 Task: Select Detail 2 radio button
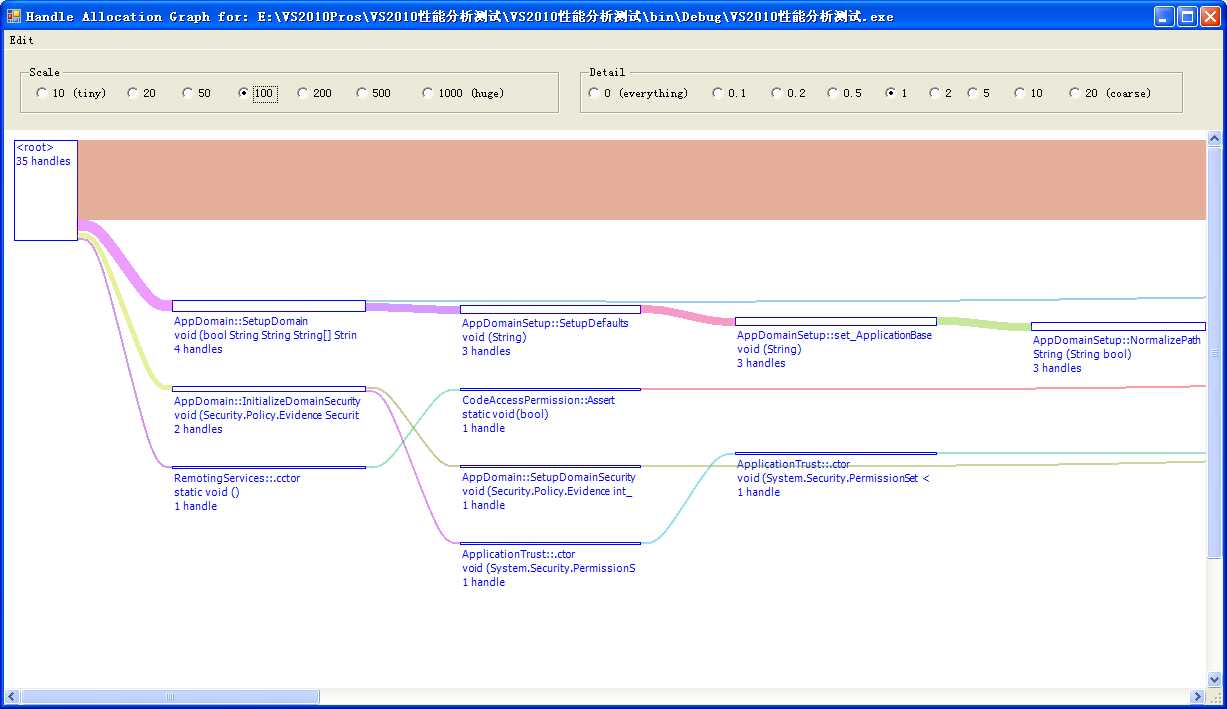[940, 93]
